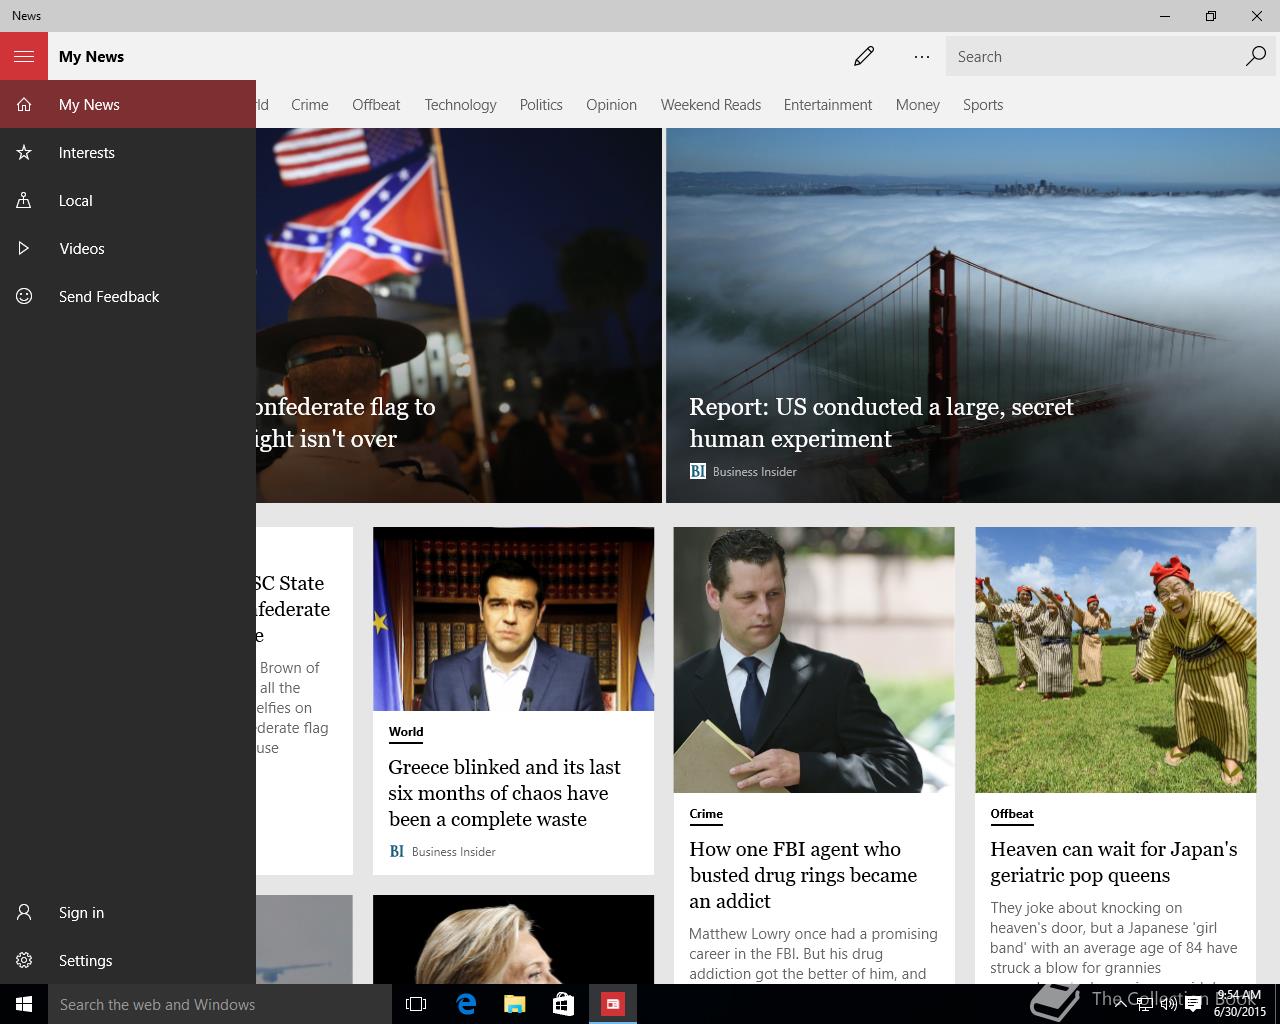Open the FBI agent addict headline
1280x1024 pixels.
pos(803,875)
